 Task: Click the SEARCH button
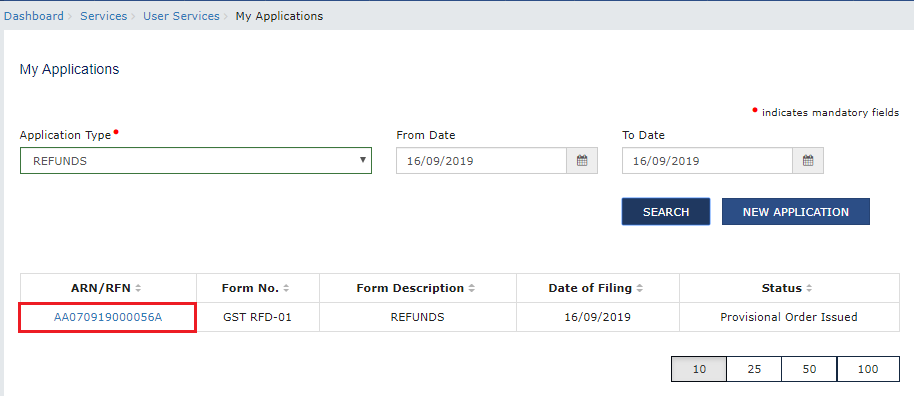point(666,212)
